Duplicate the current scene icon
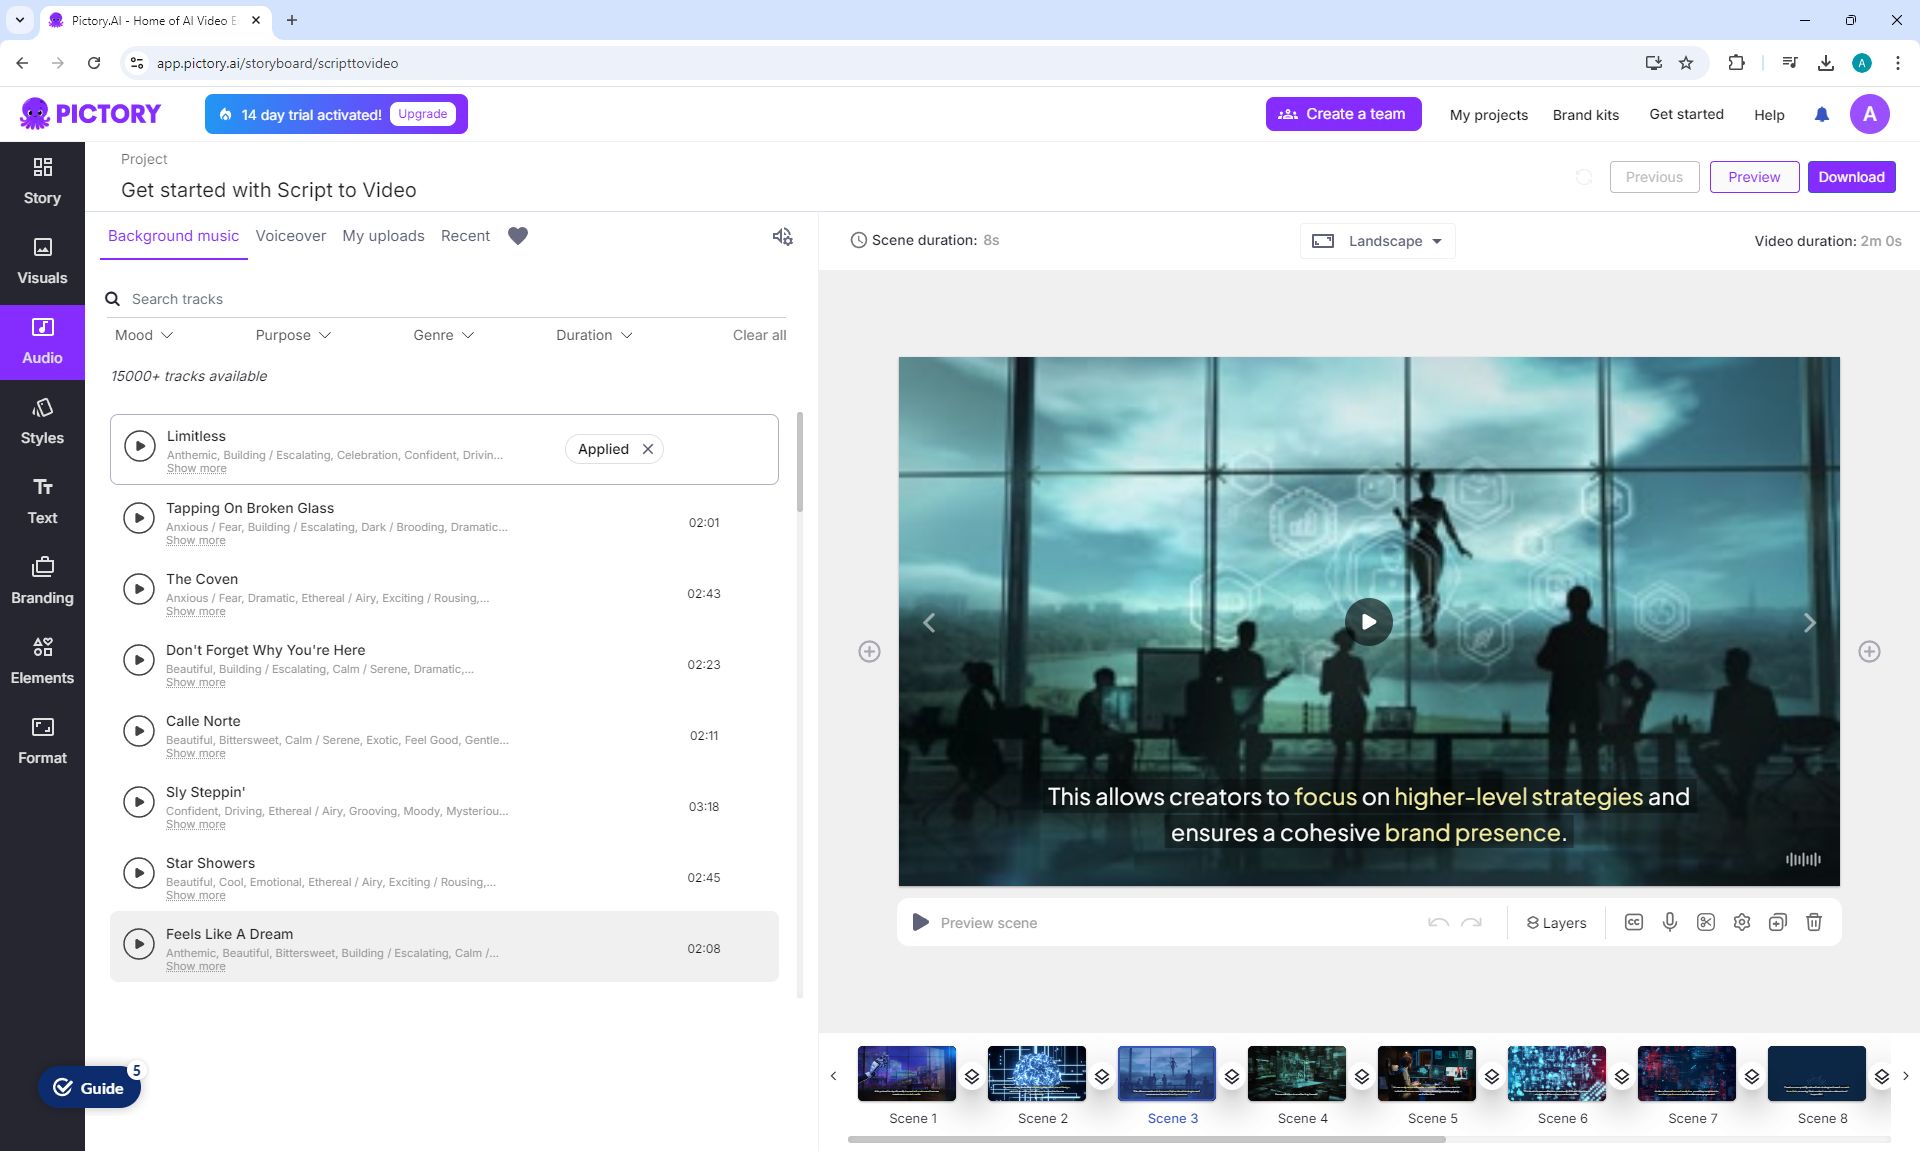Viewport: 1920px width, 1151px height. point(1778,922)
